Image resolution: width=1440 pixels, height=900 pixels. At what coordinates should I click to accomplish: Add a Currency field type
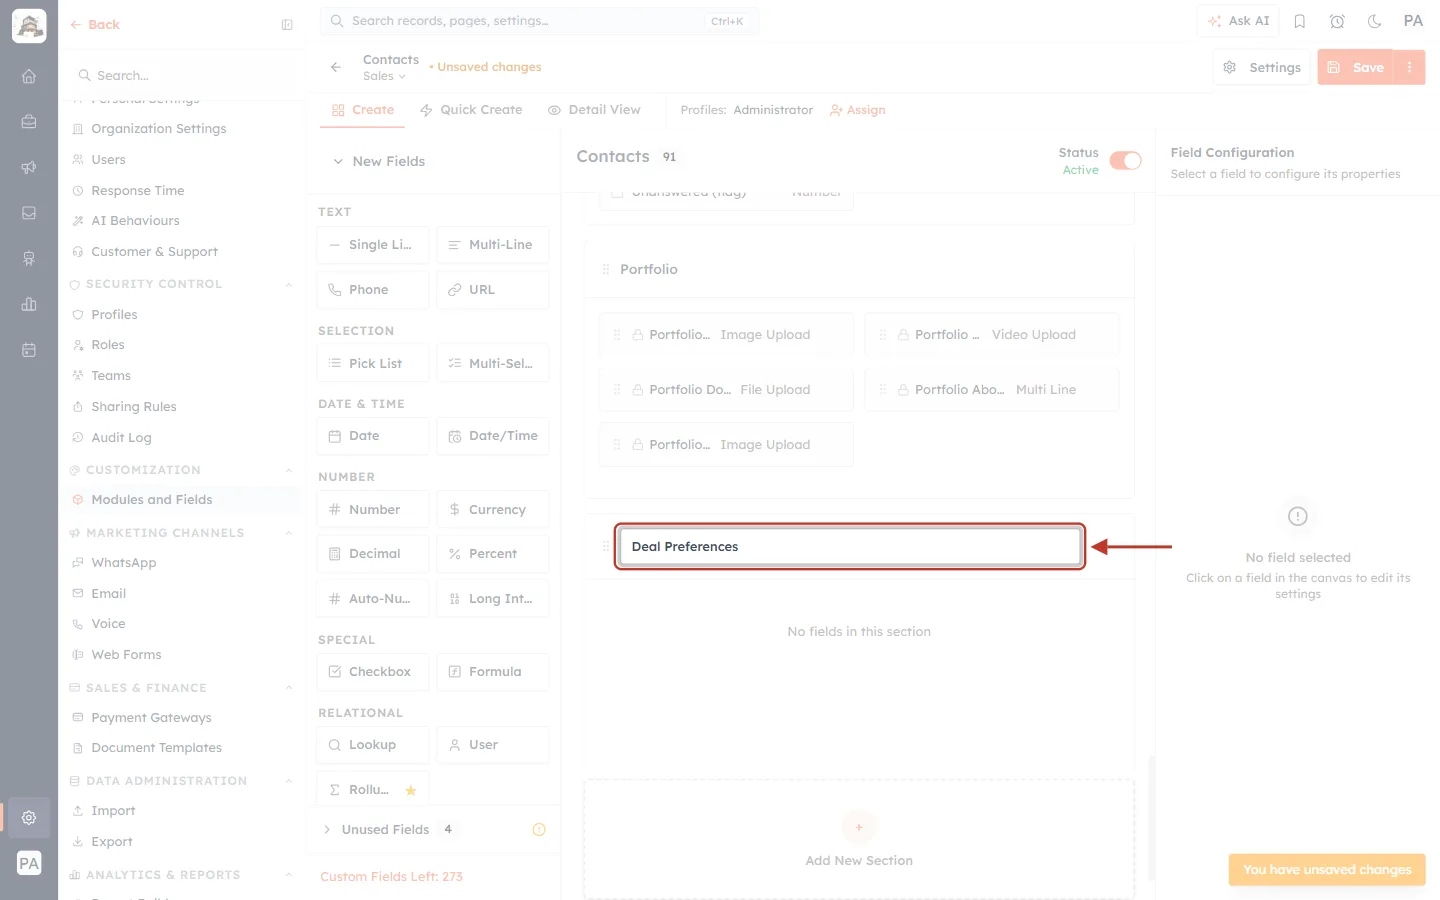[x=493, y=509]
